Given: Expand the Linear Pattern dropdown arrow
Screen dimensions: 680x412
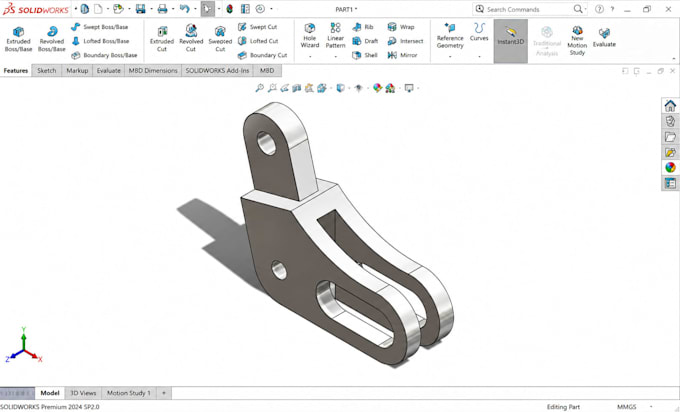Looking at the screenshot, I should 335,56.
